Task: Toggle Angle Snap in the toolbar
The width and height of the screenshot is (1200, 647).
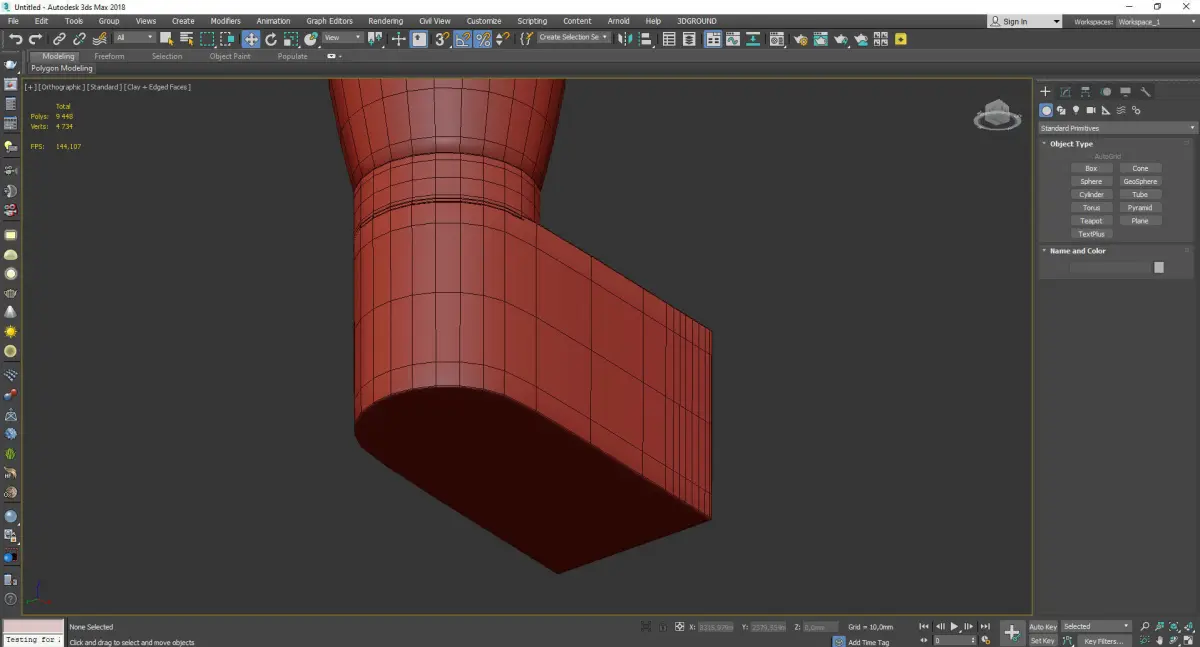Action: (x=462, y=39)
